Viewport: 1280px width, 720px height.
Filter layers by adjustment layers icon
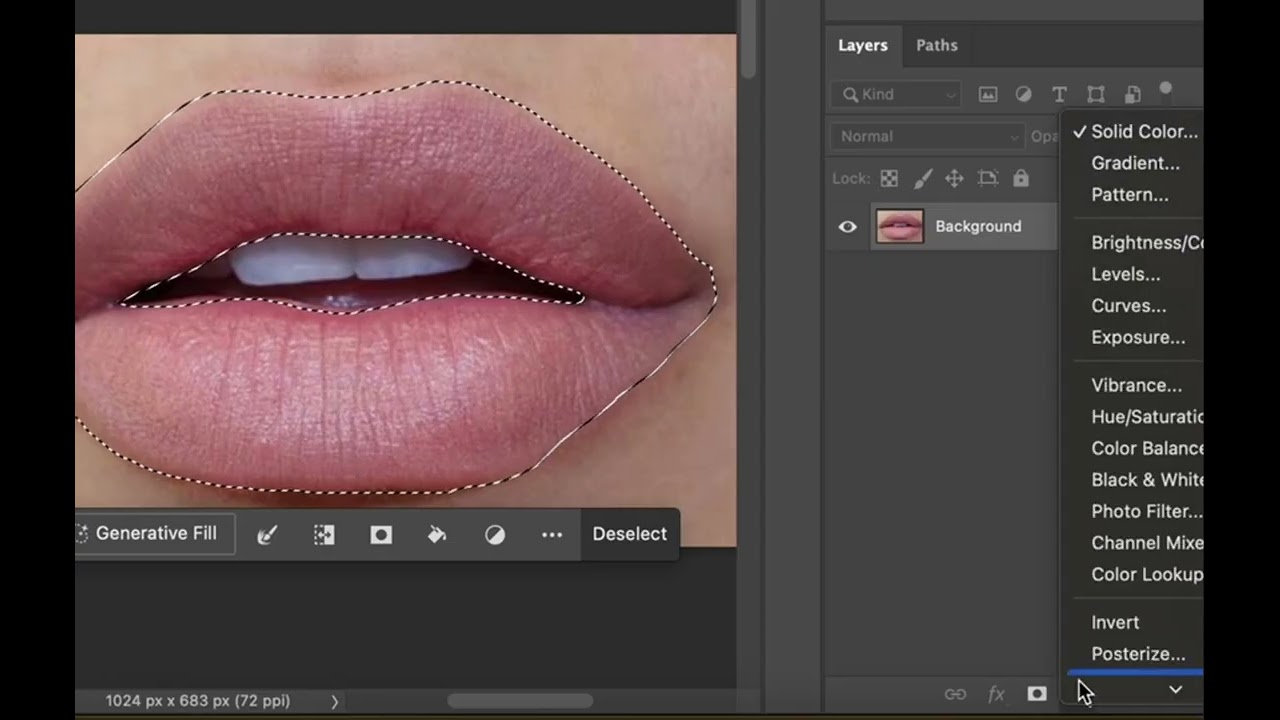pyautogui.click(x=1023, y=94)
